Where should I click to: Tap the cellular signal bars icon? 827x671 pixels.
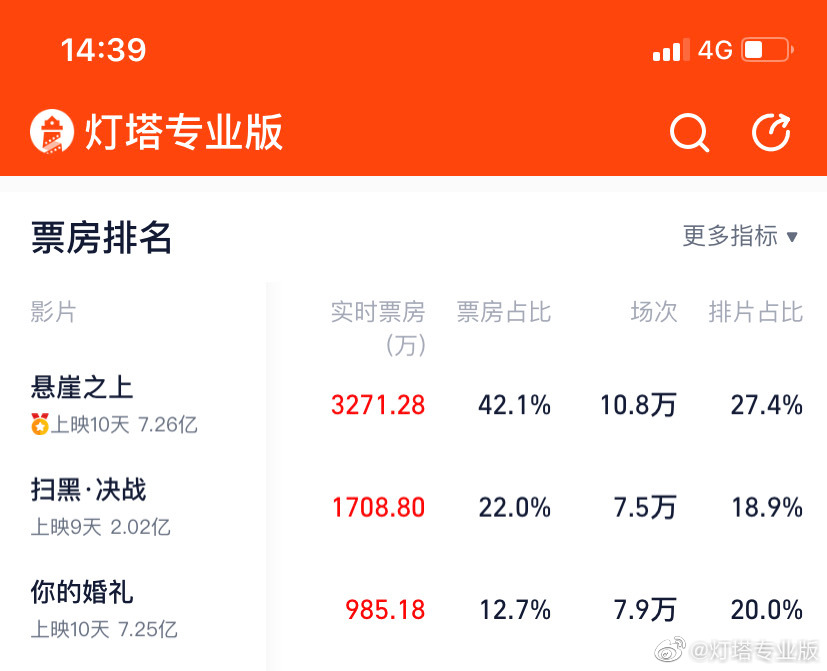(671, 50)
